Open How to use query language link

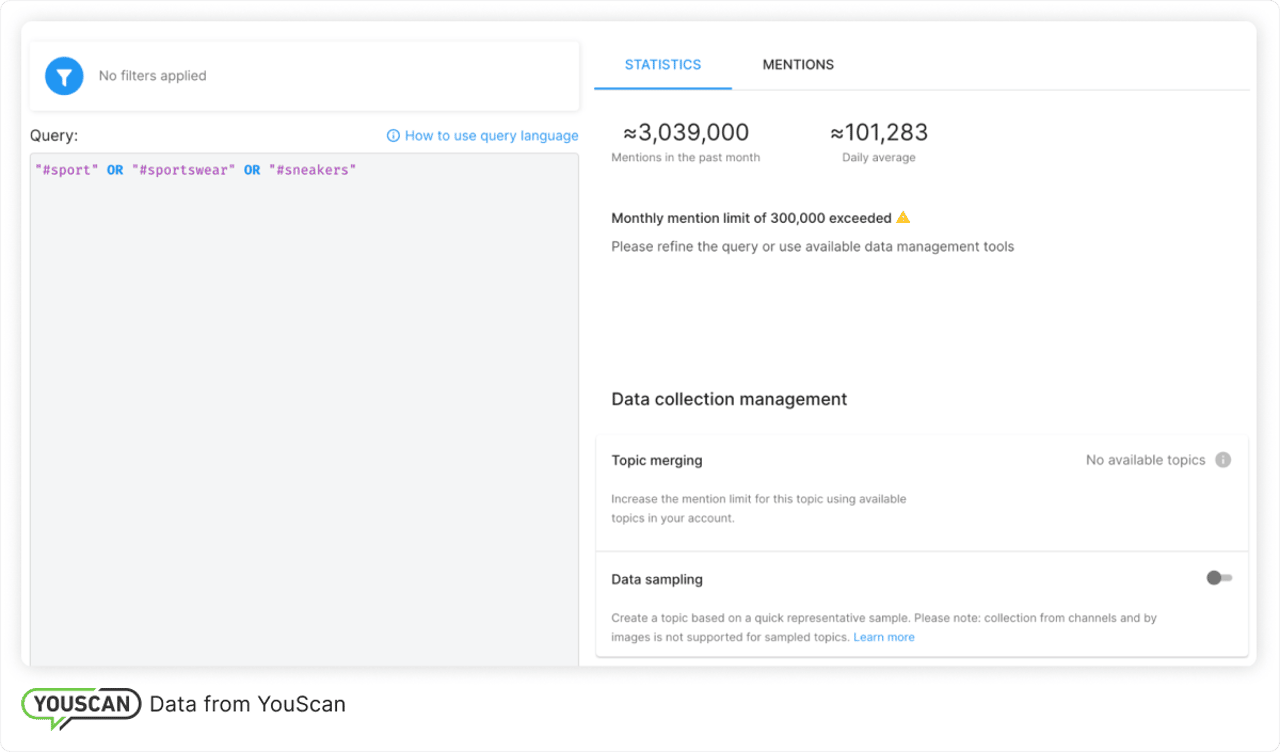[491, 136]
